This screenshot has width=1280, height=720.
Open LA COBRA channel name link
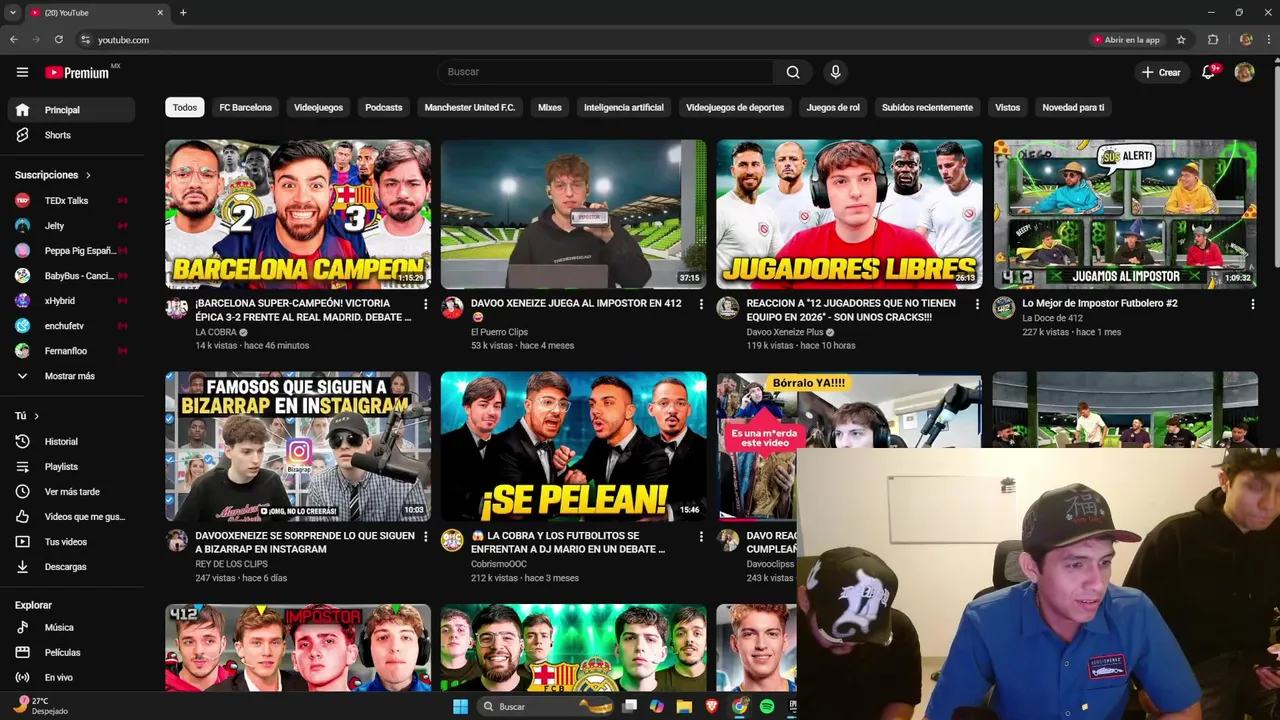point(216,332)
